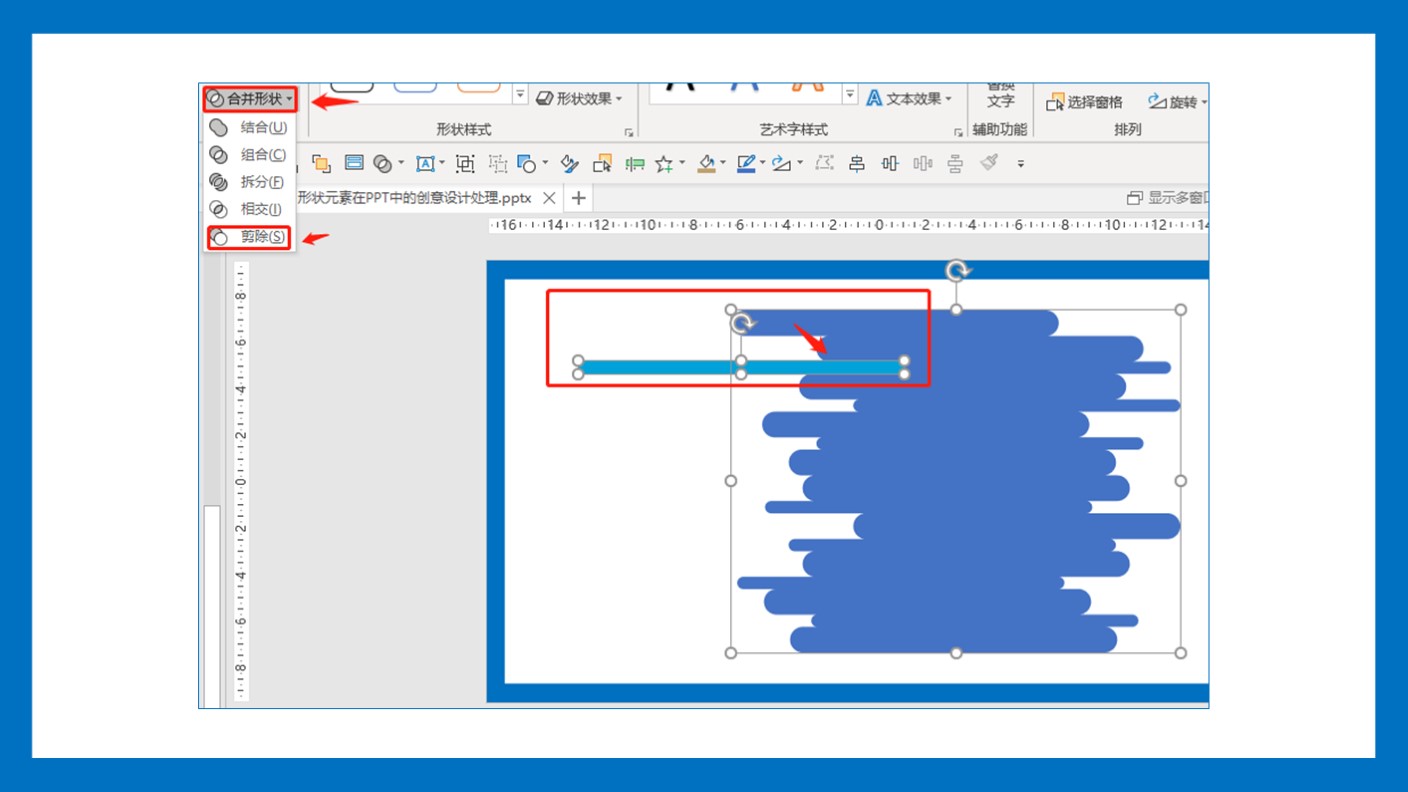
Task: Choose 拆分(F) fragment from merge menu
Action: tap(249, 182)
